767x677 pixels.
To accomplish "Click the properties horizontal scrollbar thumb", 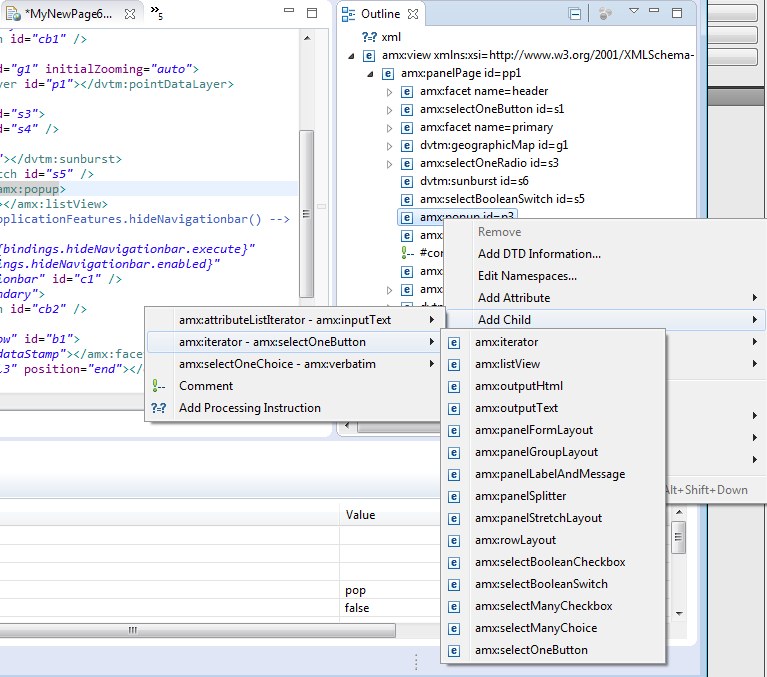I will point(197,630).
